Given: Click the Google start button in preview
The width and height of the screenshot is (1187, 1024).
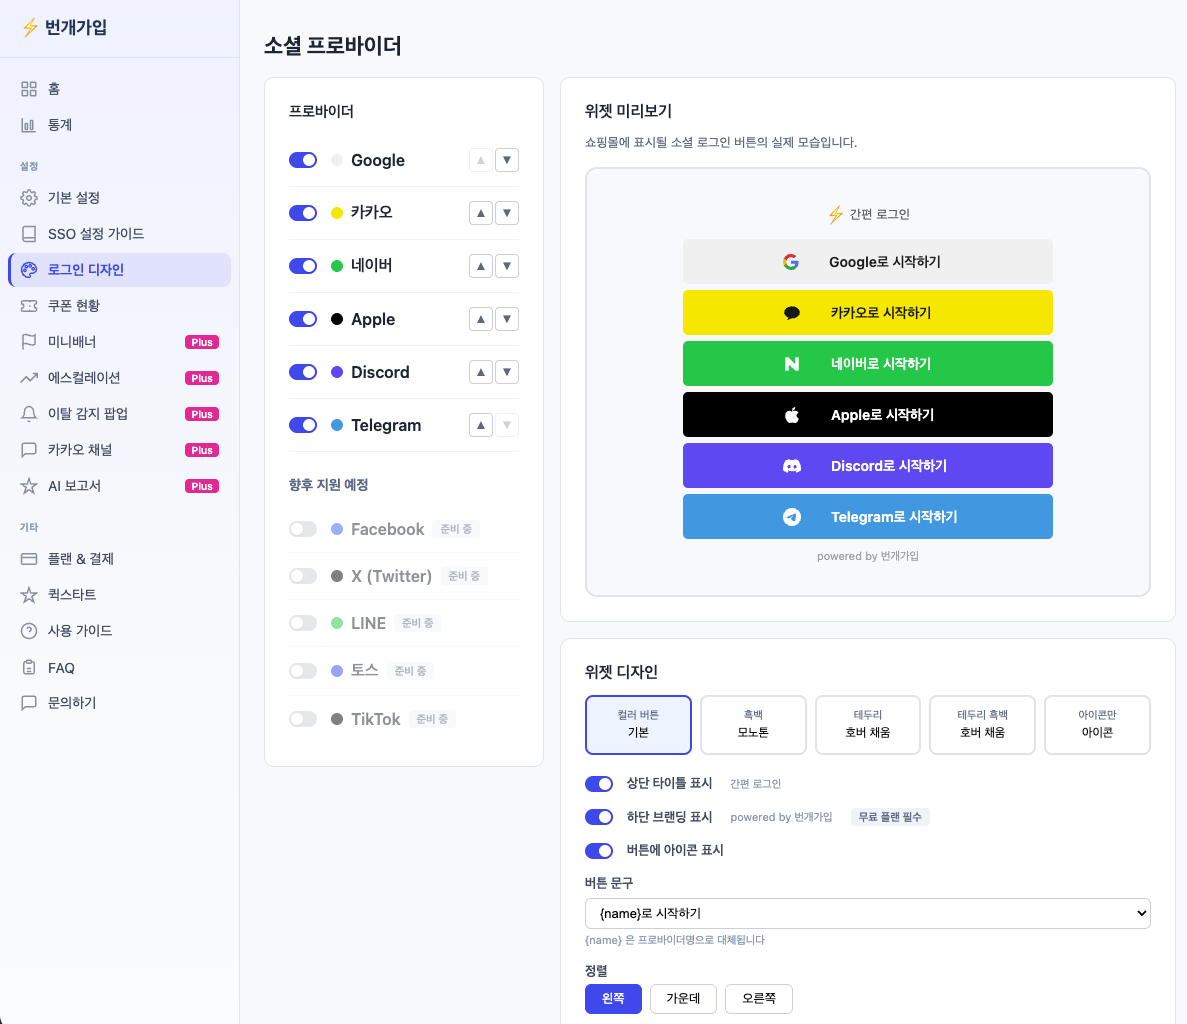Looking at the screenshot, I should (867, 262).
